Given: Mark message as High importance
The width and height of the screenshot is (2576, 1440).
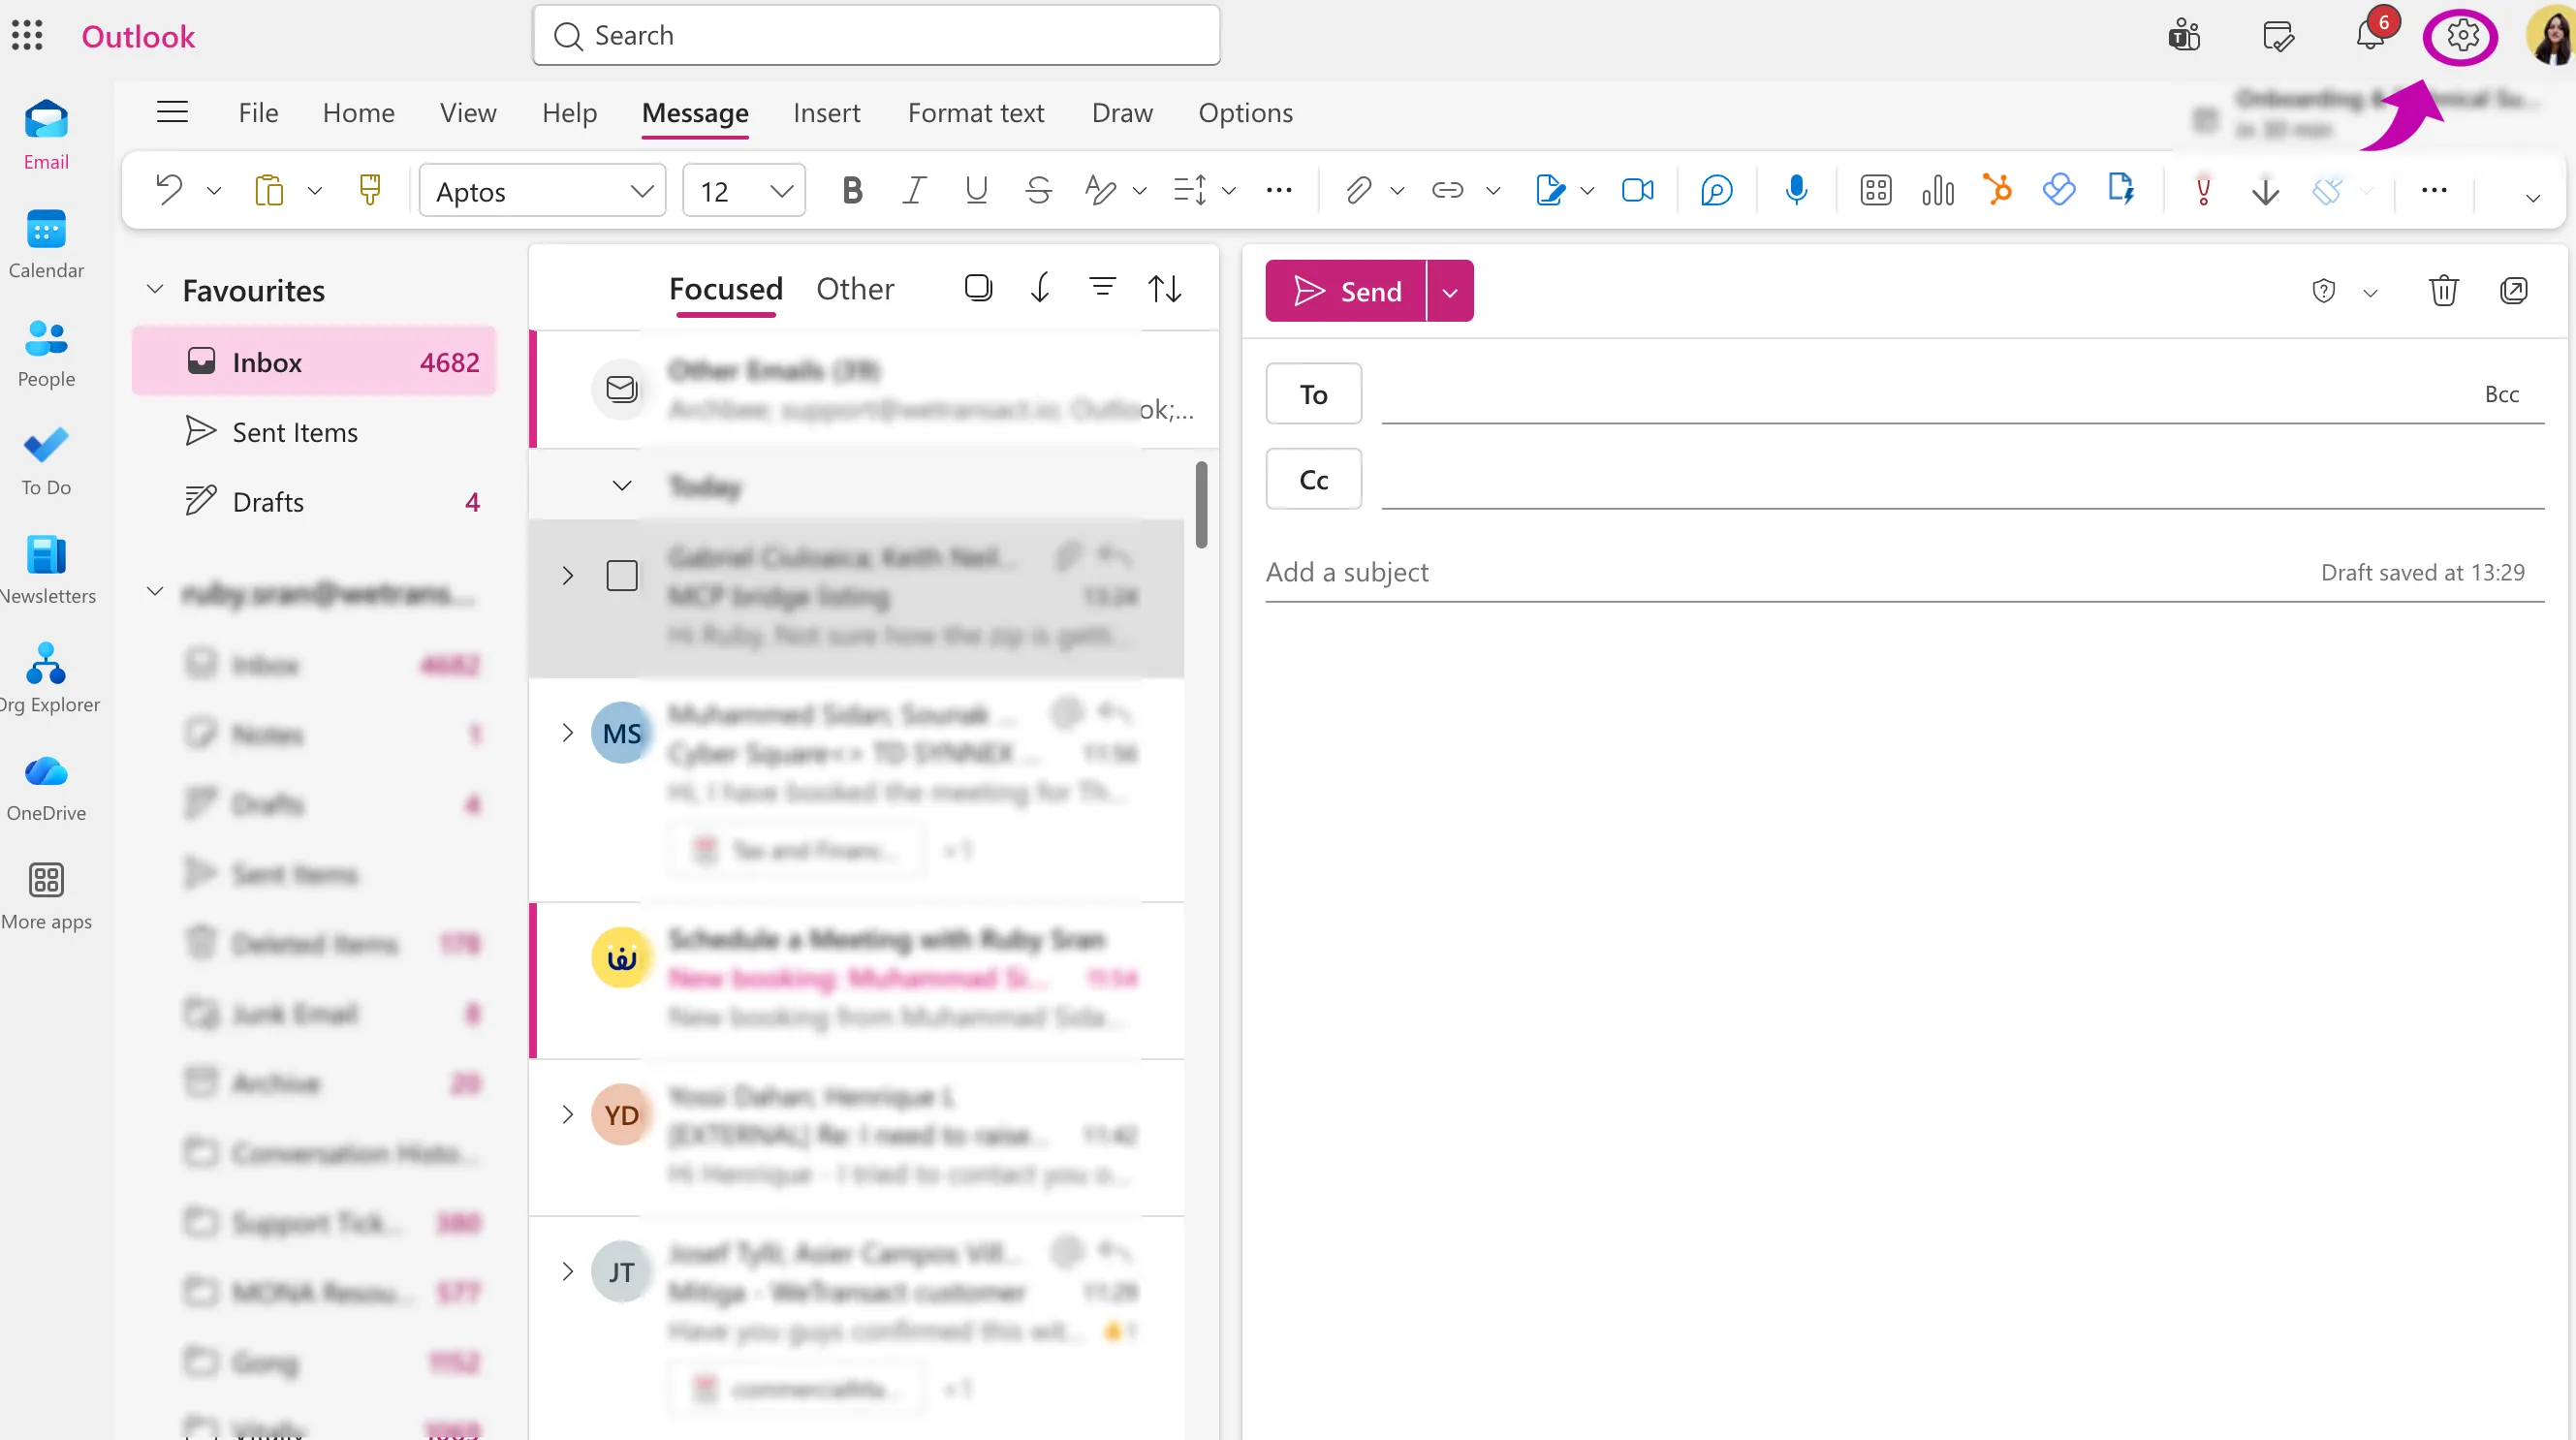Looking at the screenshot, I should (x=2203, y=190).
